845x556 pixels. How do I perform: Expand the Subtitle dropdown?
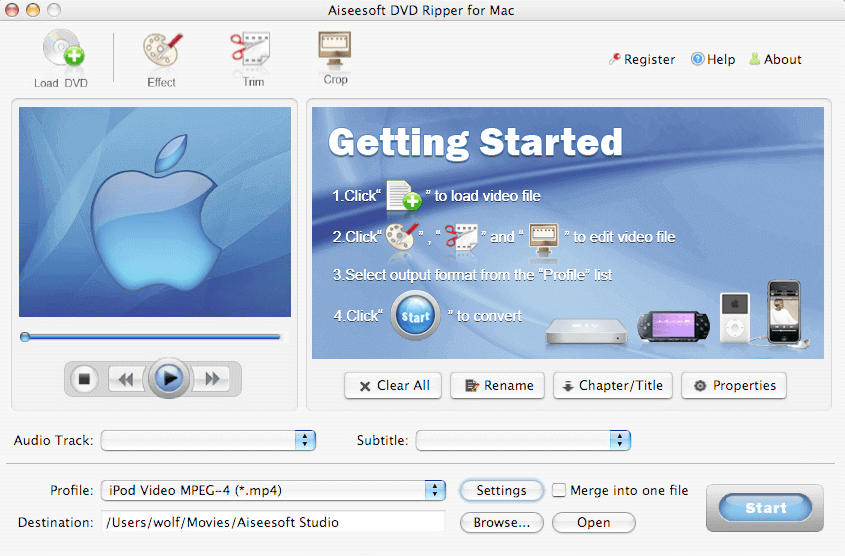523,440
